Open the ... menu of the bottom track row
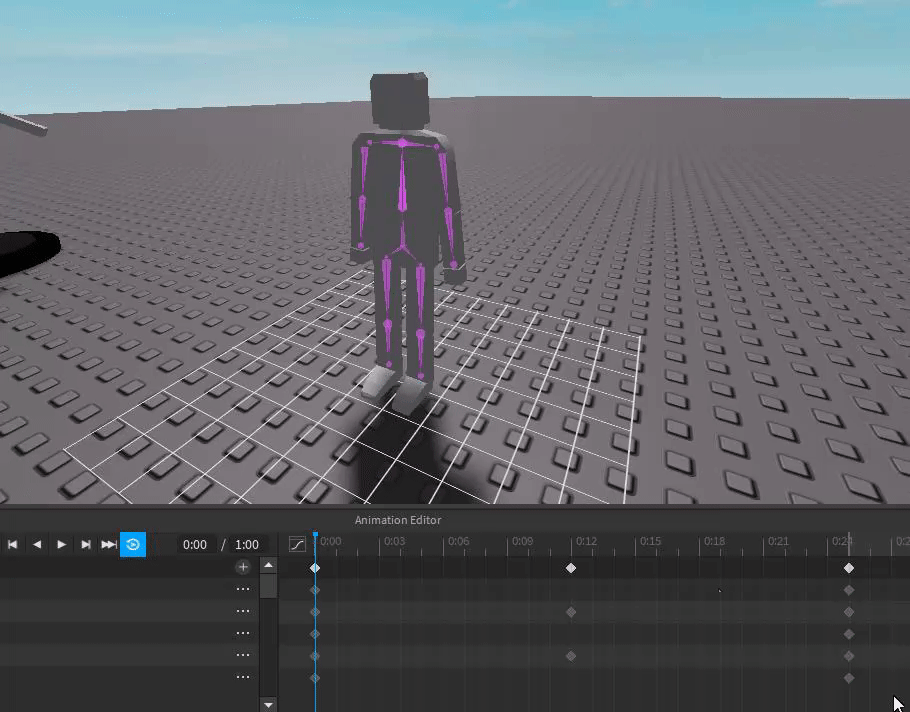This screenshot has width=910, height=712. [x=243, y=677]
